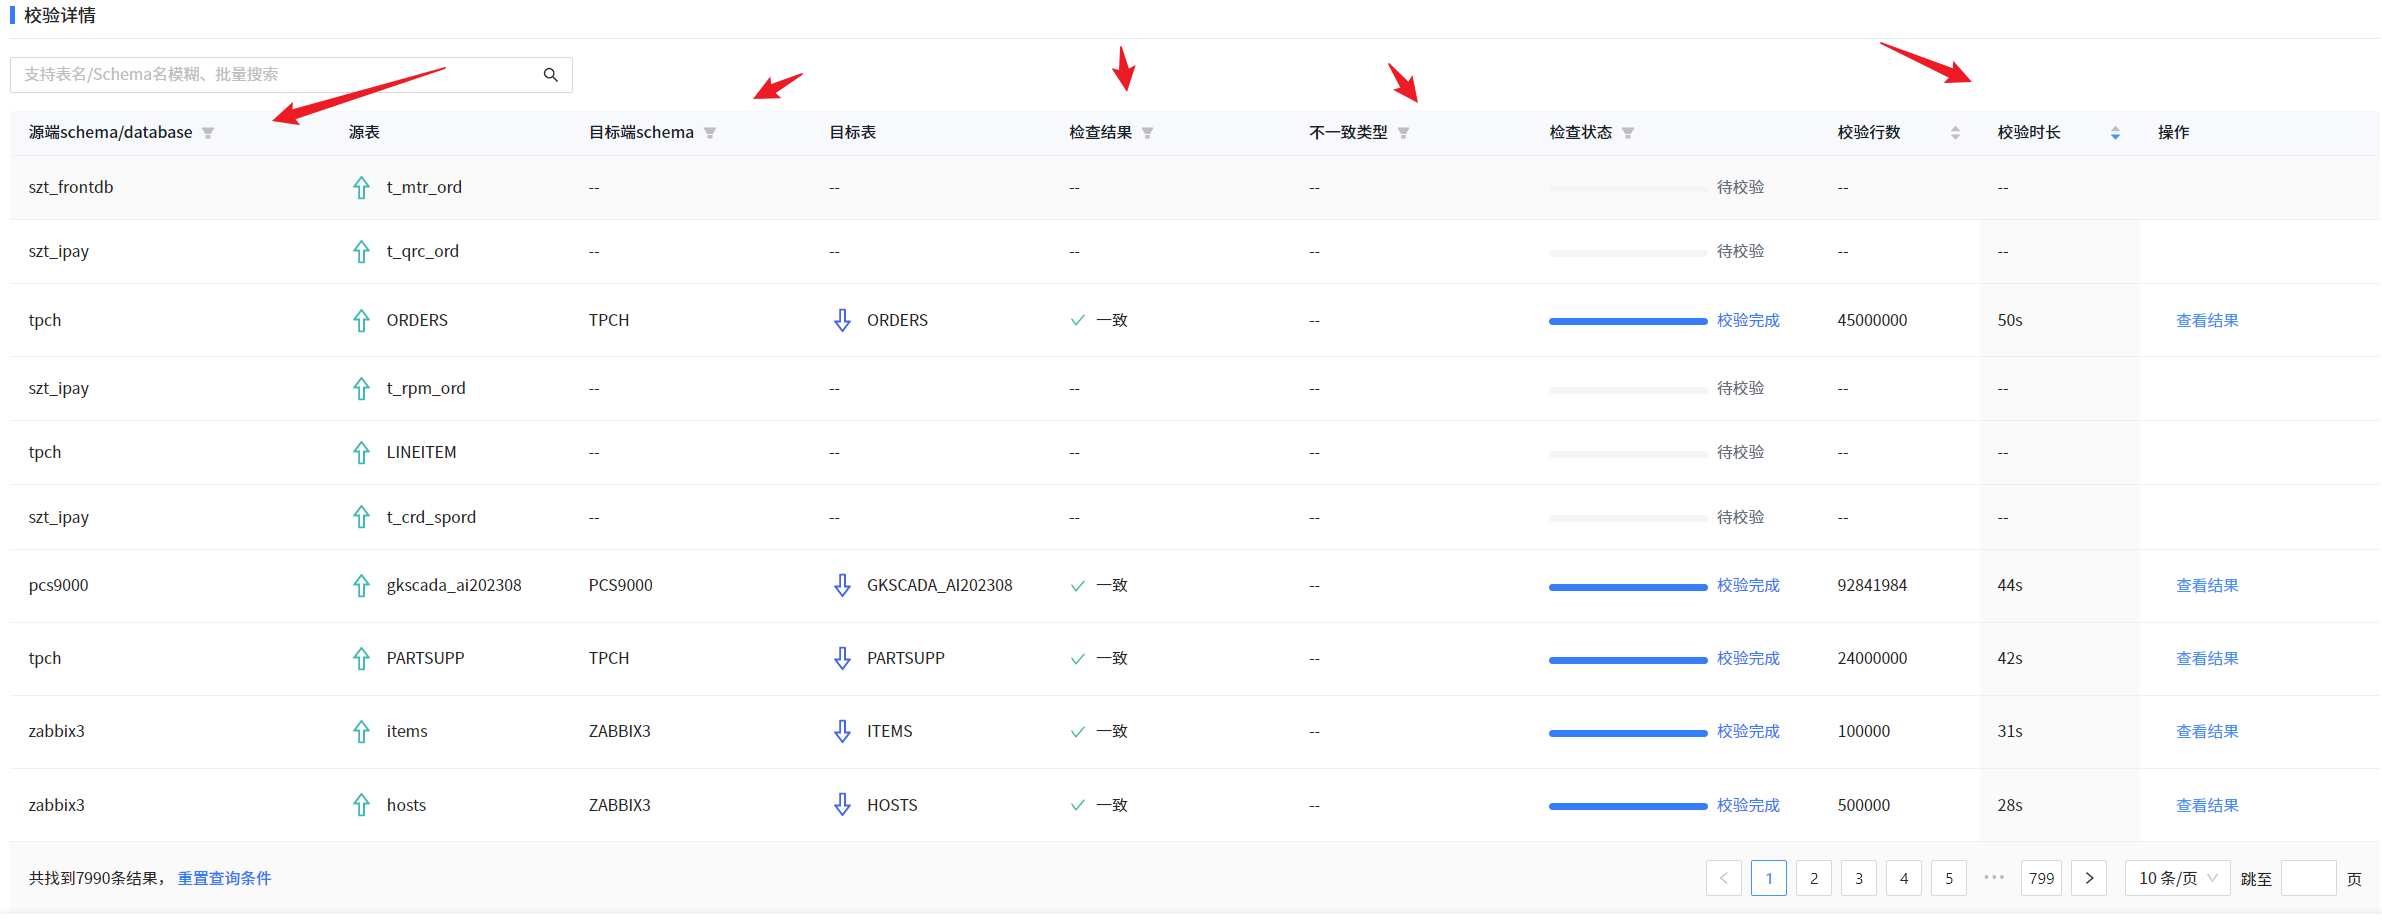Go to next page of results
The image size is (2382, 923).
pos(2089,878)
